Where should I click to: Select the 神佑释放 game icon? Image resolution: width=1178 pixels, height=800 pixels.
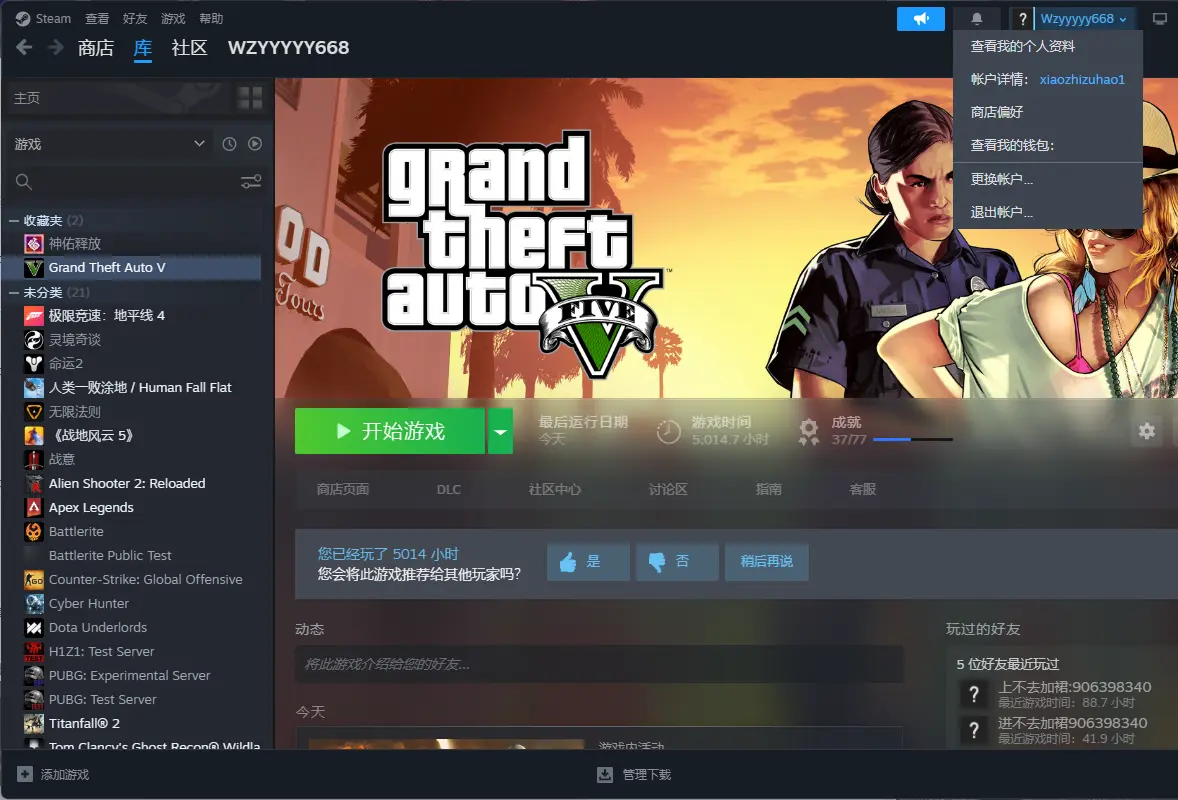[34, 243]
